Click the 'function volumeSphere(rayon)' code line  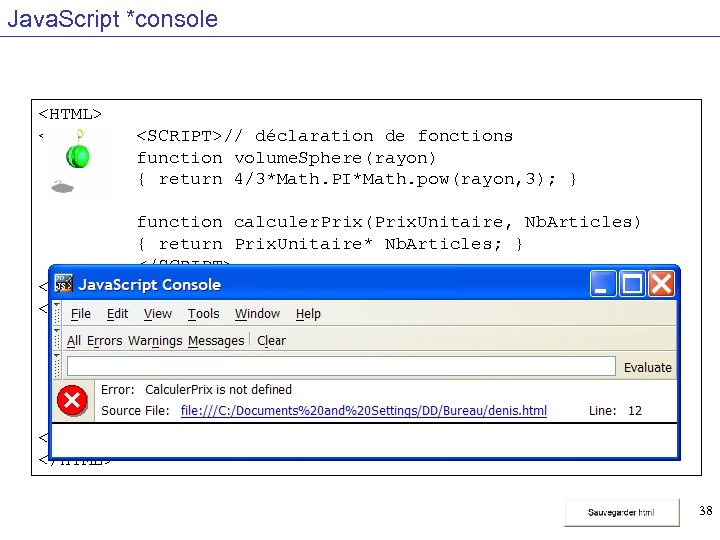point(286,158)
